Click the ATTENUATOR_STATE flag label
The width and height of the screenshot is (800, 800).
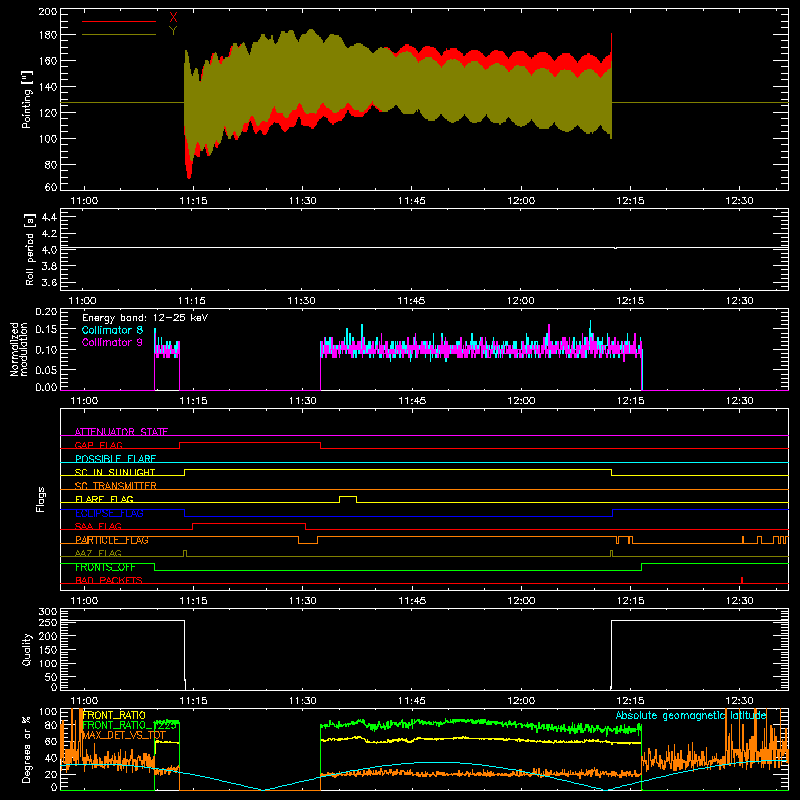pyautogui.click(x=121, y=432)
